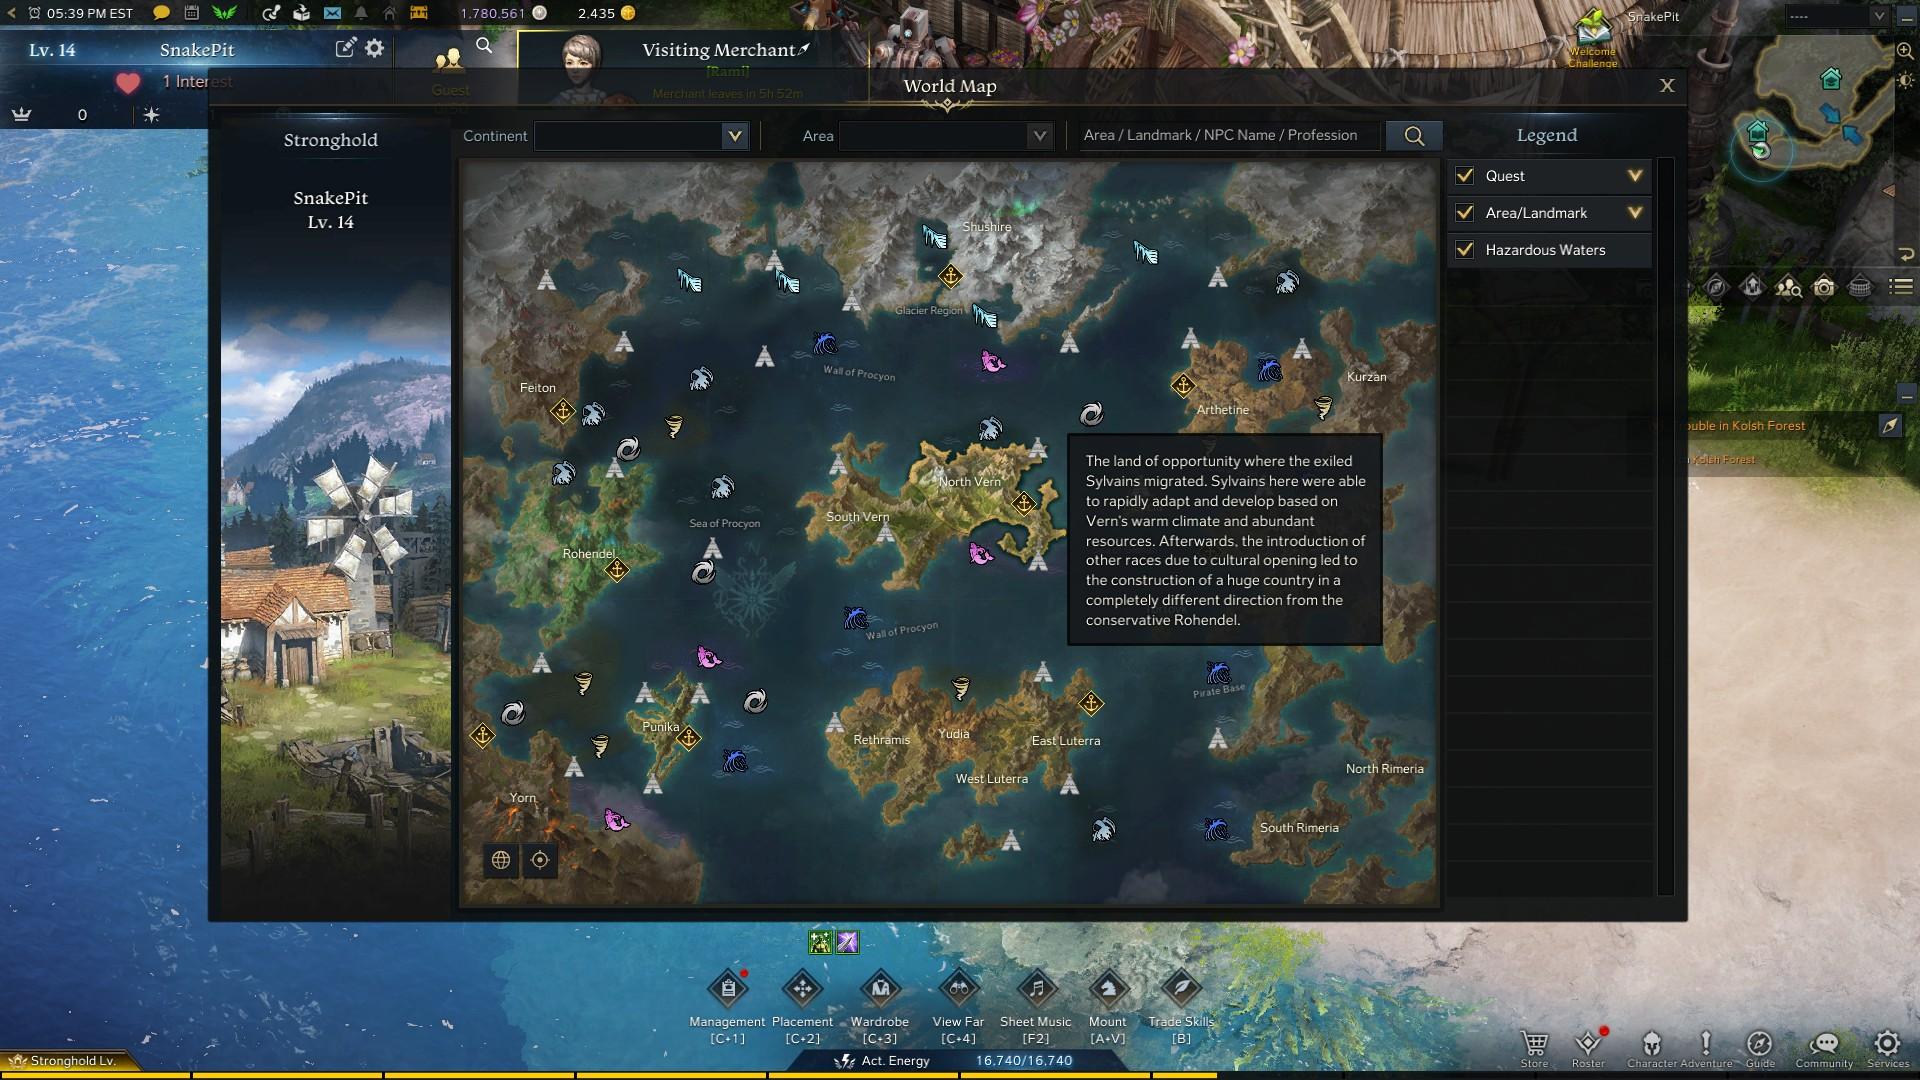
Task: Open the Trade Skills leaf icon
Action: point(1181,989)
